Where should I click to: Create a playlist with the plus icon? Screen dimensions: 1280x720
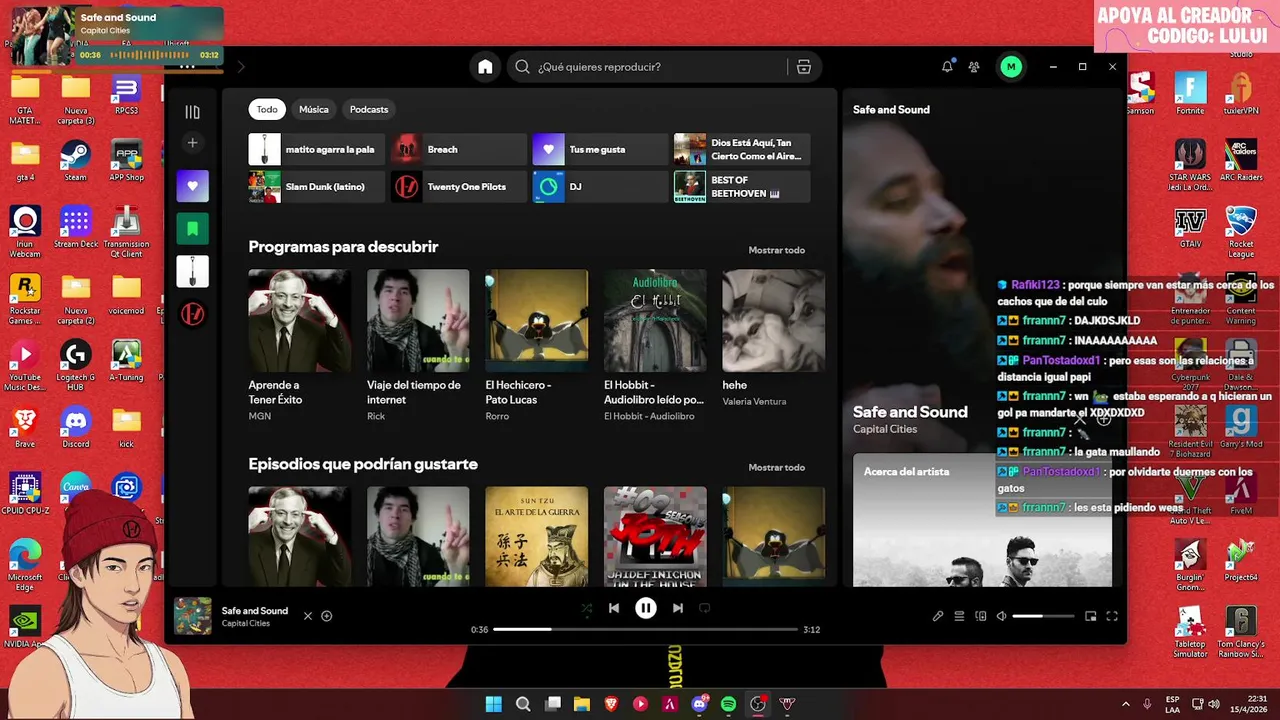[193, 143]
